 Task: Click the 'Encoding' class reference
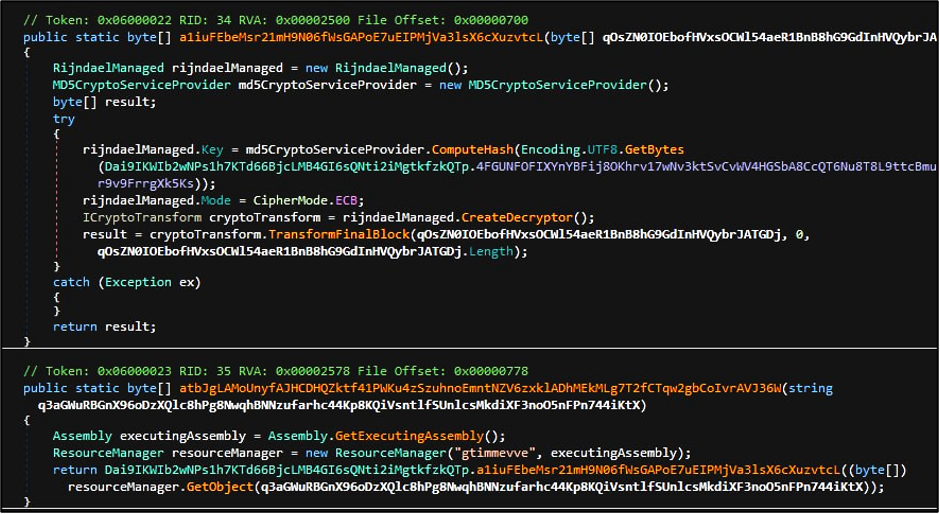[550, 149]
